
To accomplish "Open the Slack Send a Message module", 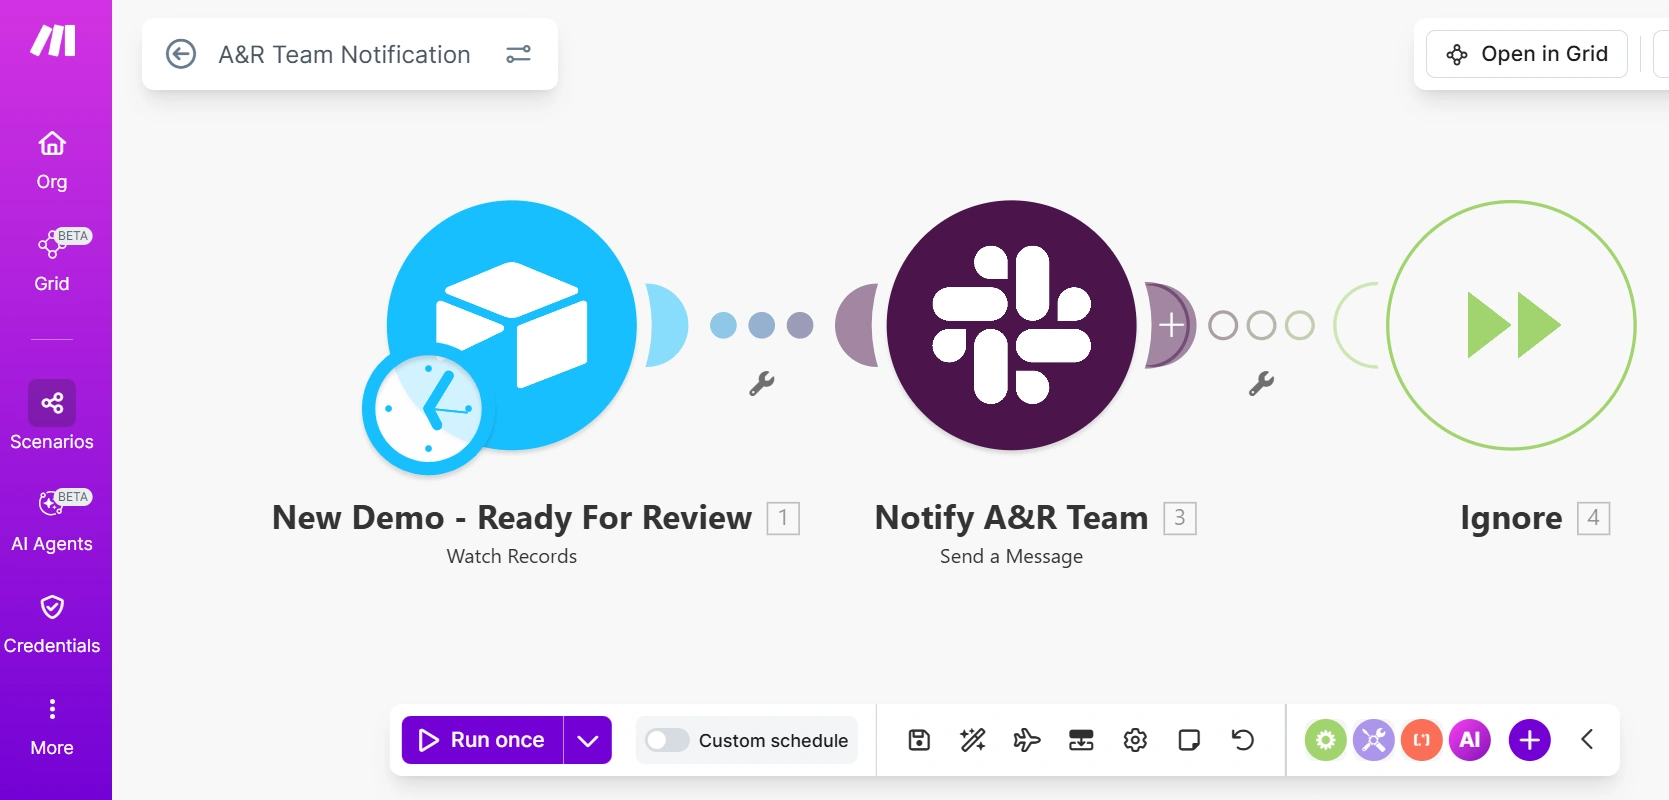I will (x=1011, y=325).
